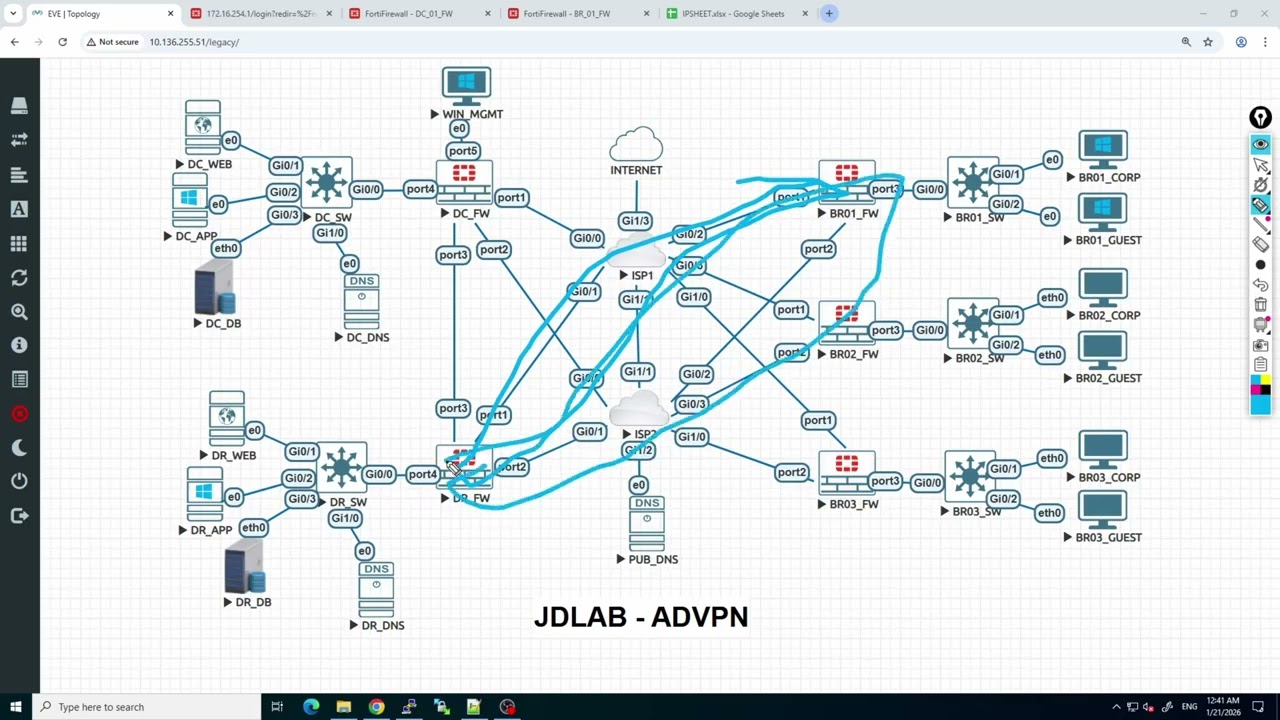Open Microsoft Edge from taskbar

coord(311,707)
